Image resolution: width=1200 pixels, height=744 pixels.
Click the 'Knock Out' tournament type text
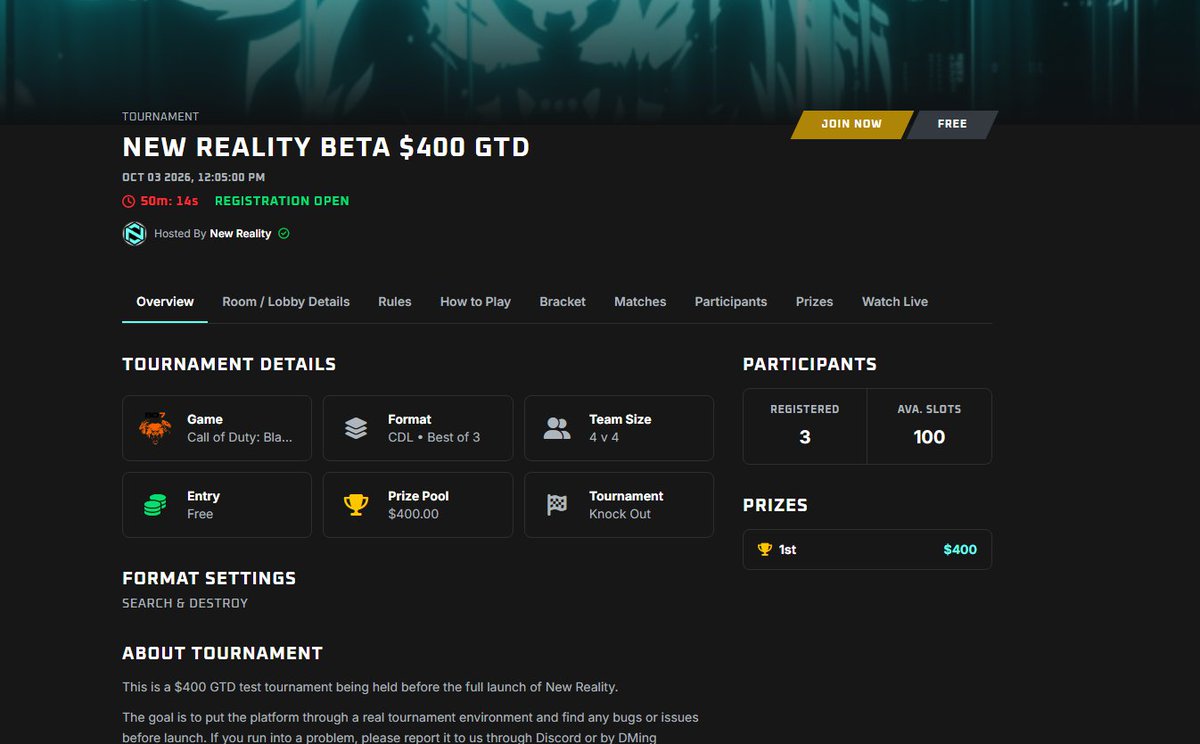click(620, 514)
